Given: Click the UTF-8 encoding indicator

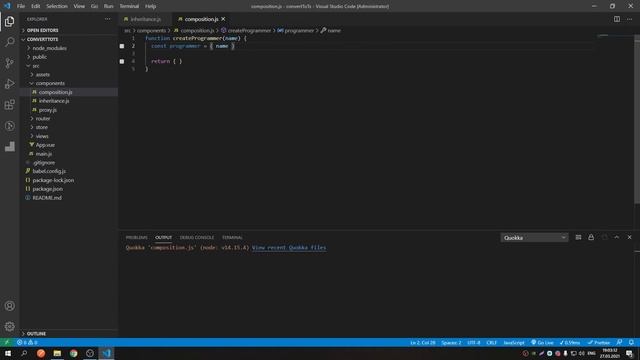Looking at the screenshot, I should tap(473, 342).
